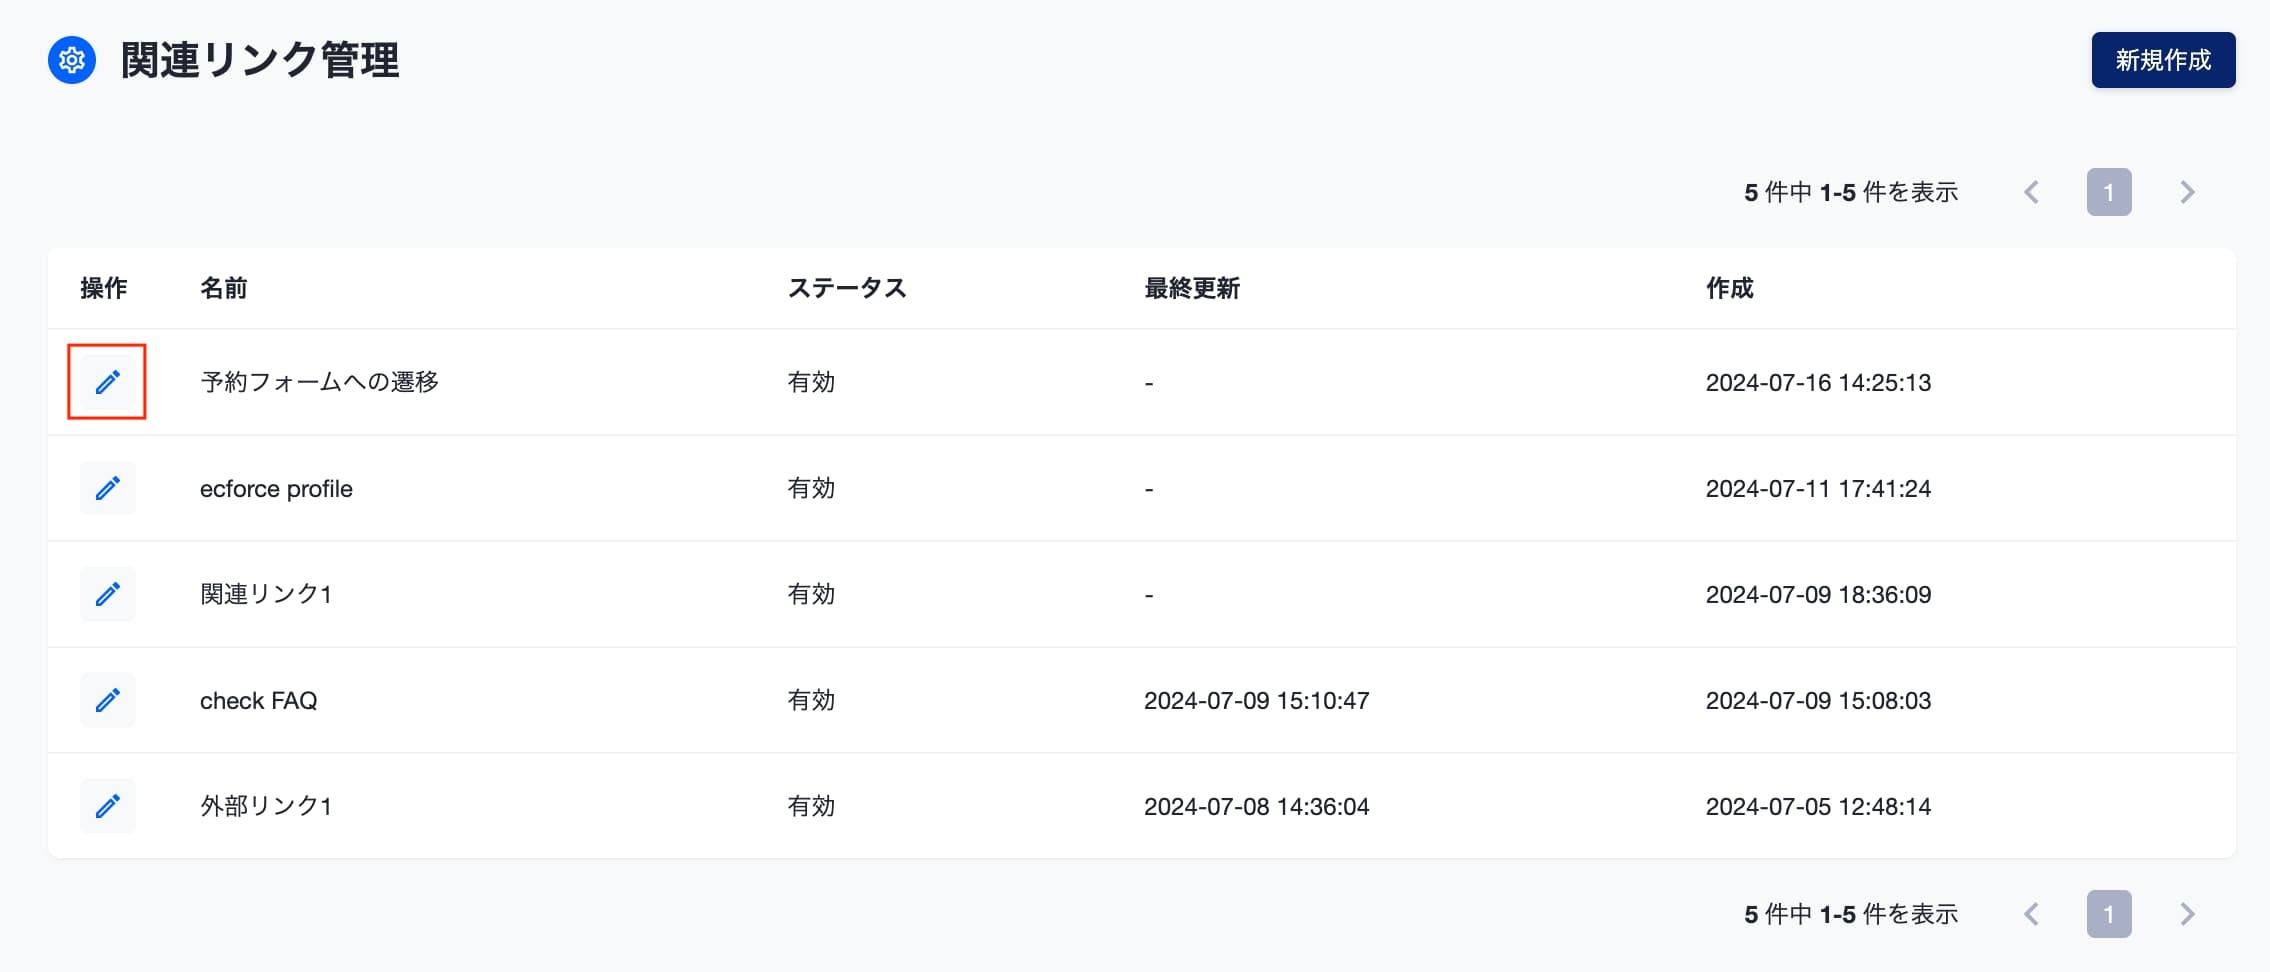This screenshot has height=972, width=2270.
Task: Click 有効 status in the ecforce profile row
Action: [811, 488]
